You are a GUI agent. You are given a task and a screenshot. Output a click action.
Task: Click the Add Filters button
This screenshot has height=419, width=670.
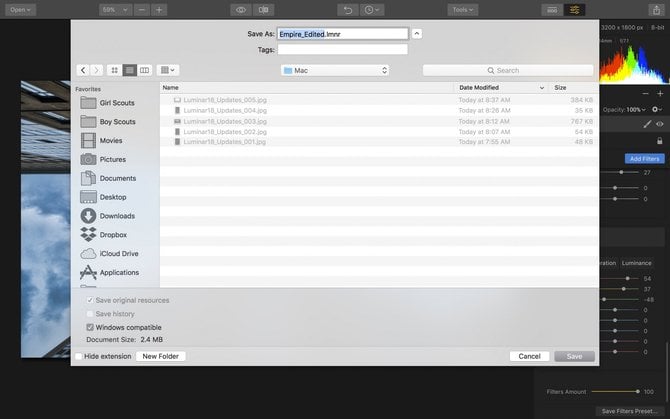644,159
